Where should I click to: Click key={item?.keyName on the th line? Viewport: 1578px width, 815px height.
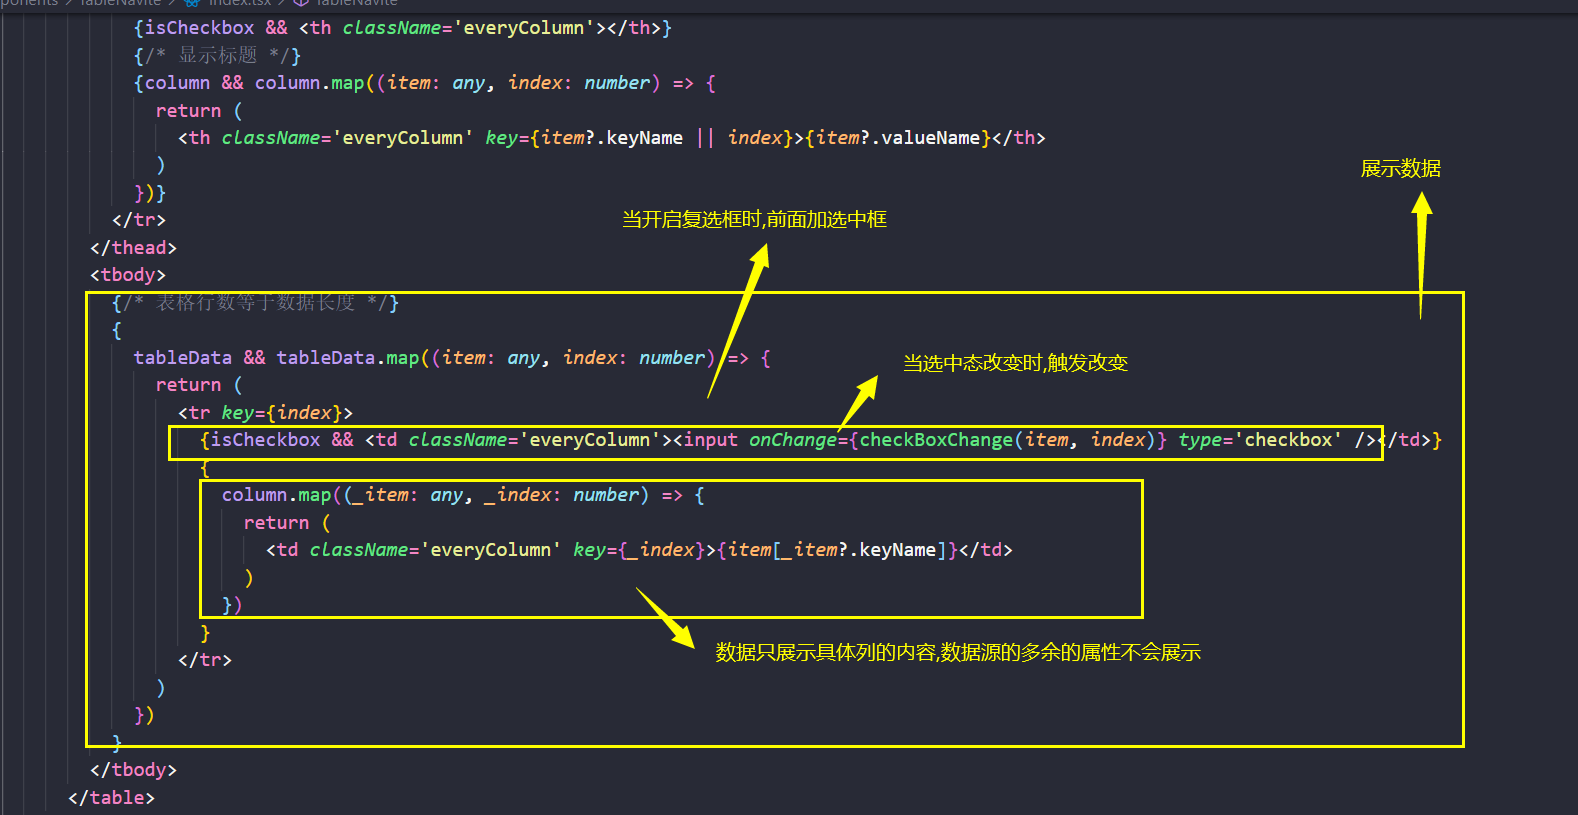click(584, 138)
